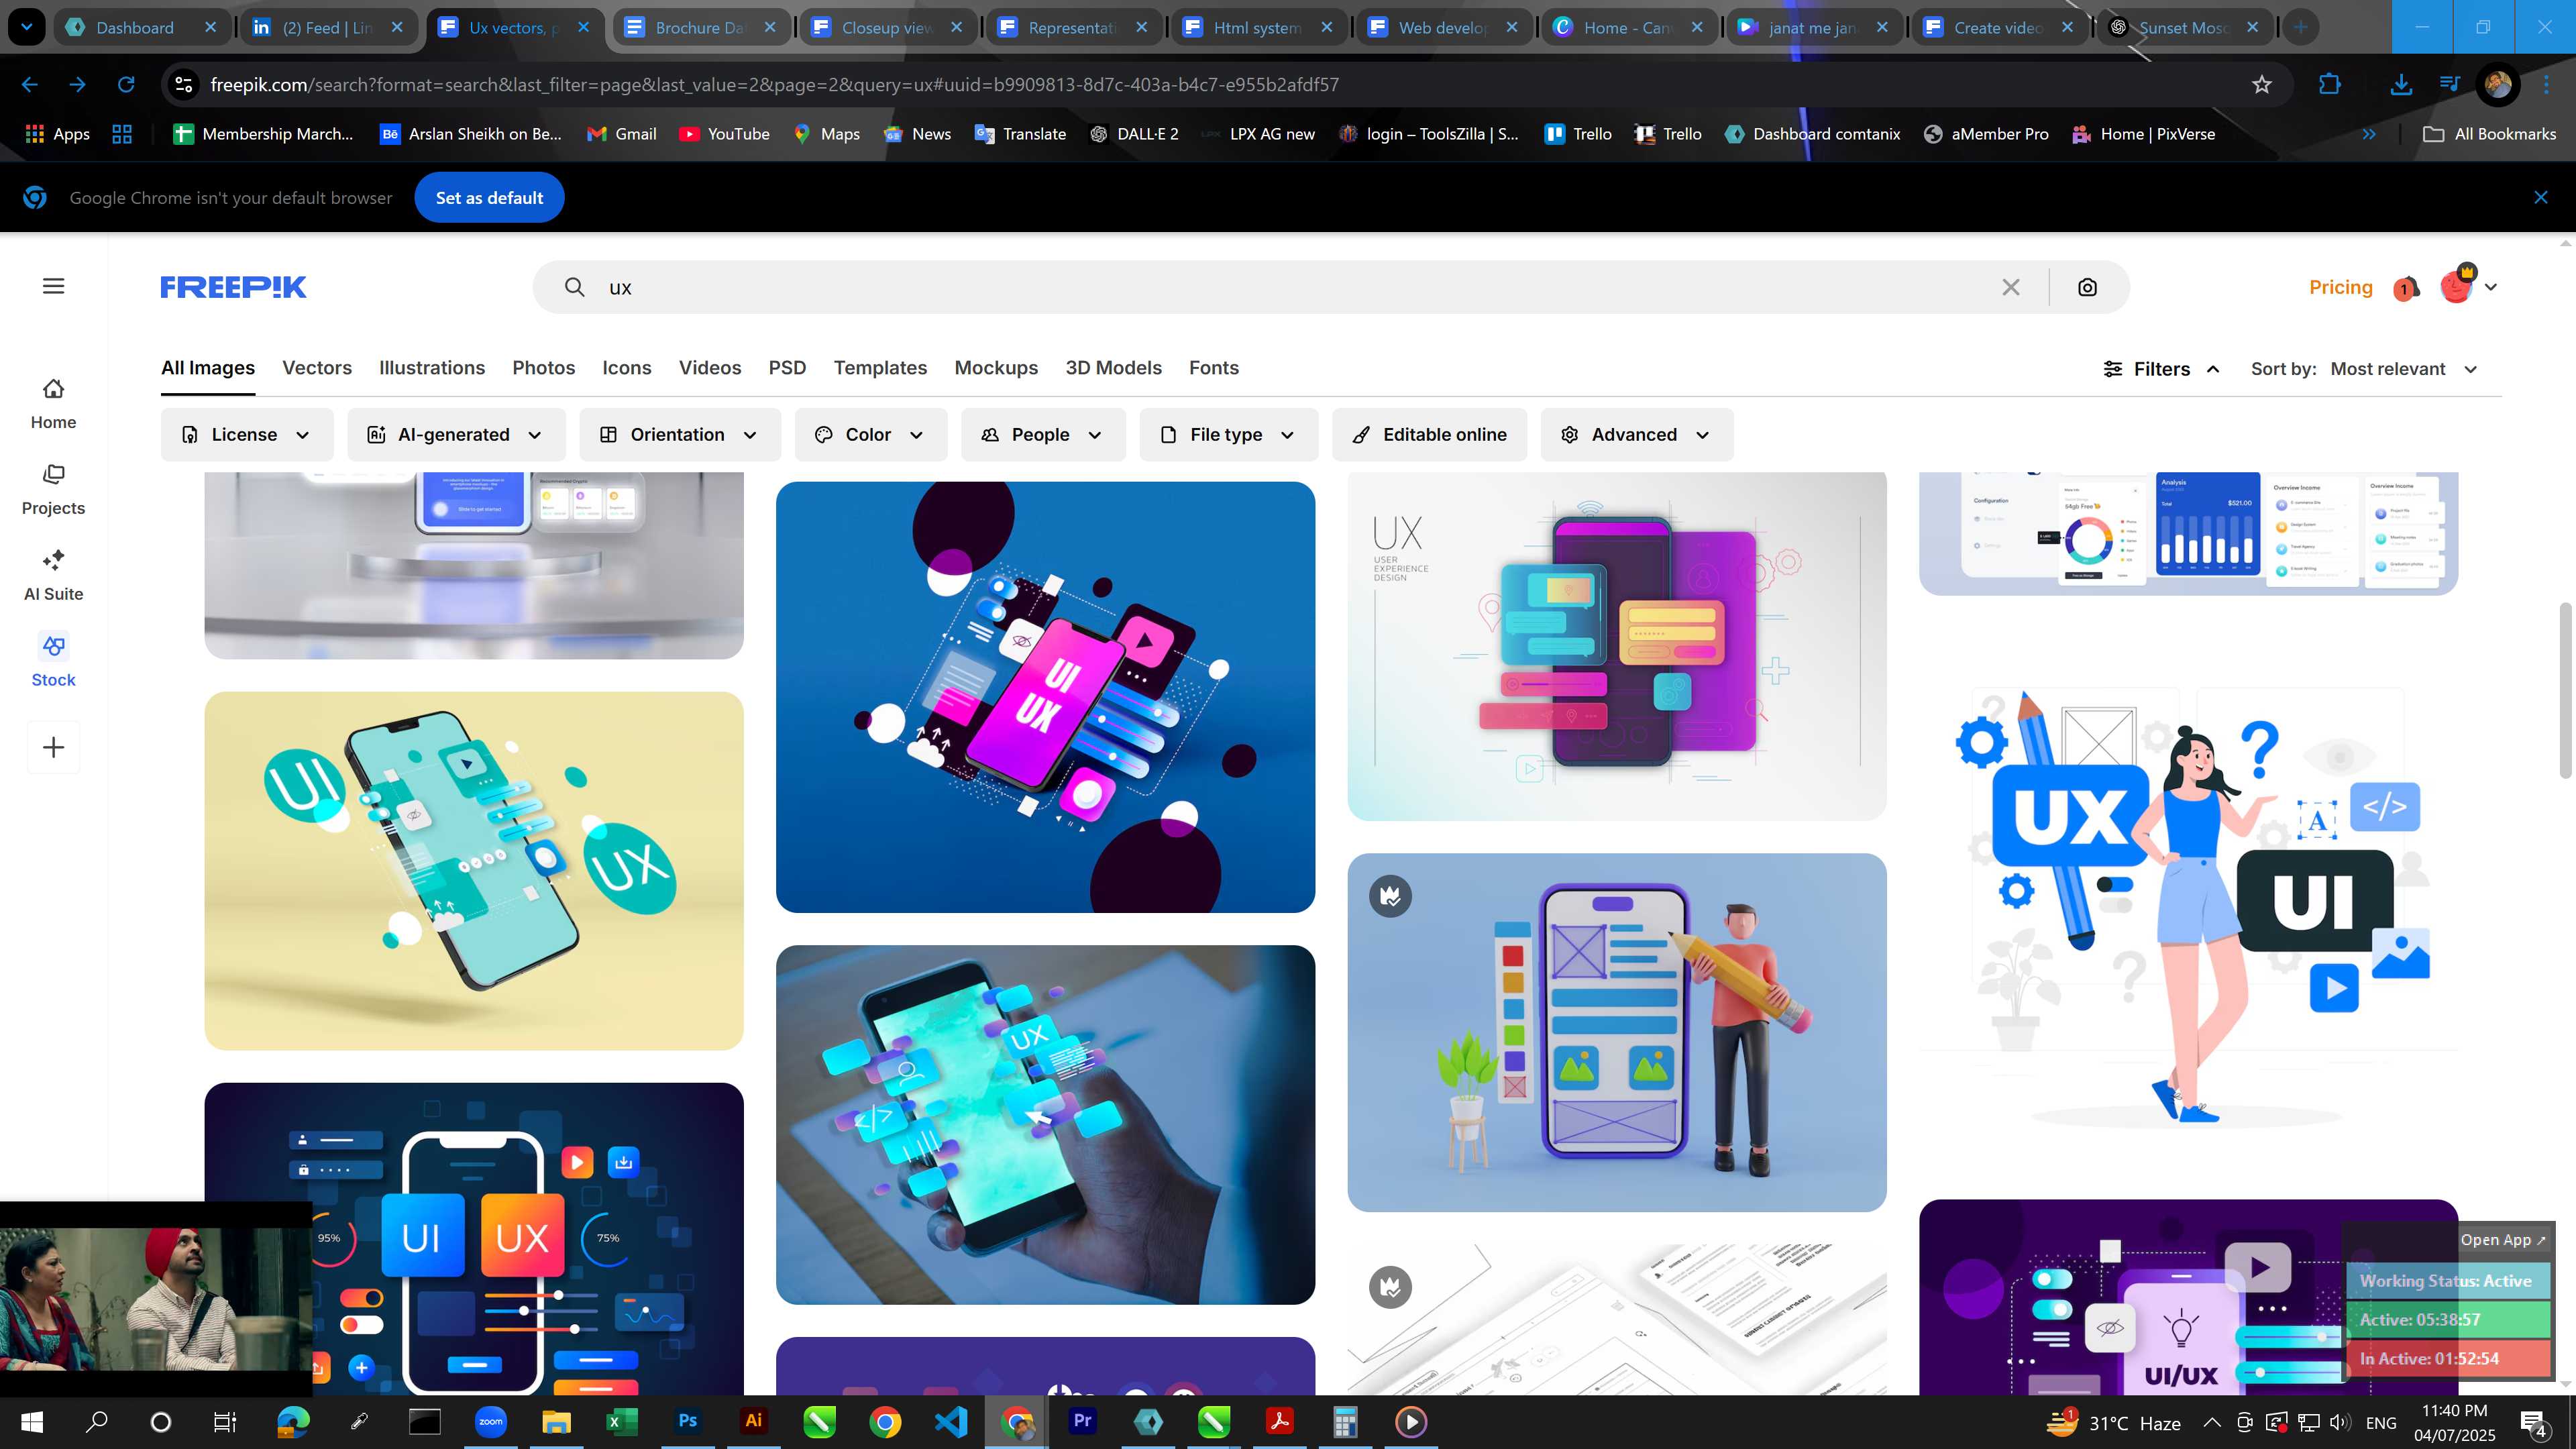The image size is (2576, 1449).
Task: Open the tab search dropdown arrow
Action: 27,27
